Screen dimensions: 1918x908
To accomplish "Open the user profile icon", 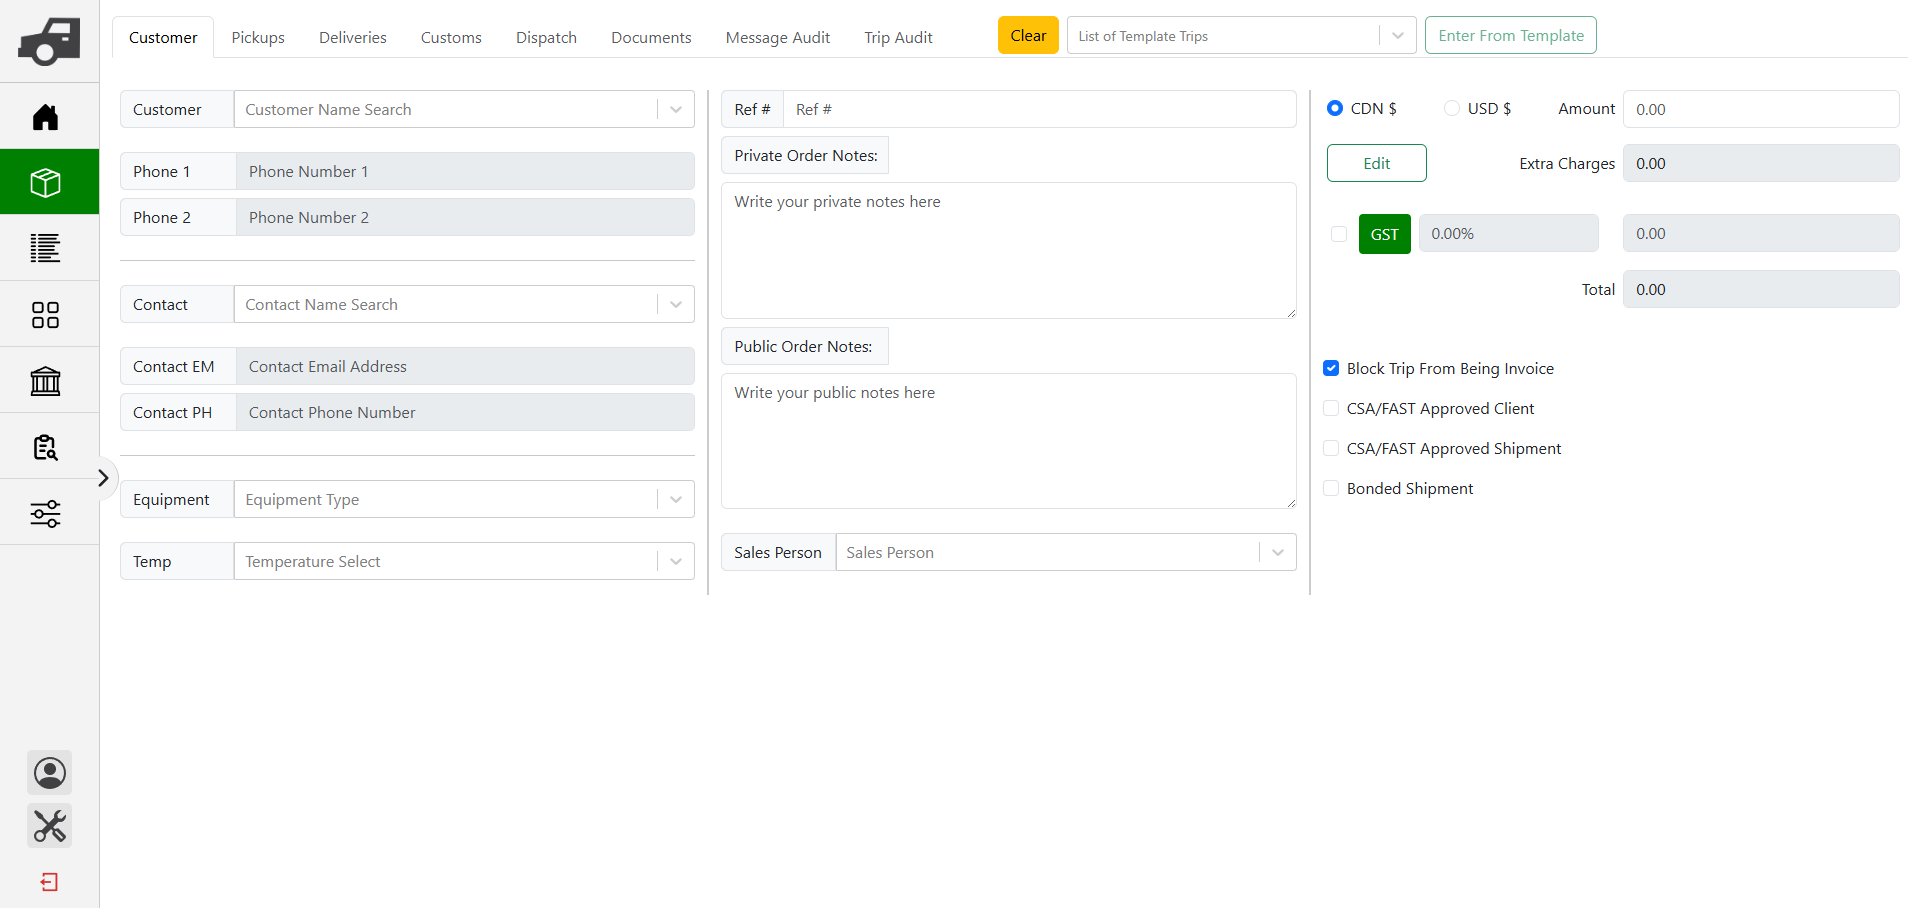I will point(50,773).
